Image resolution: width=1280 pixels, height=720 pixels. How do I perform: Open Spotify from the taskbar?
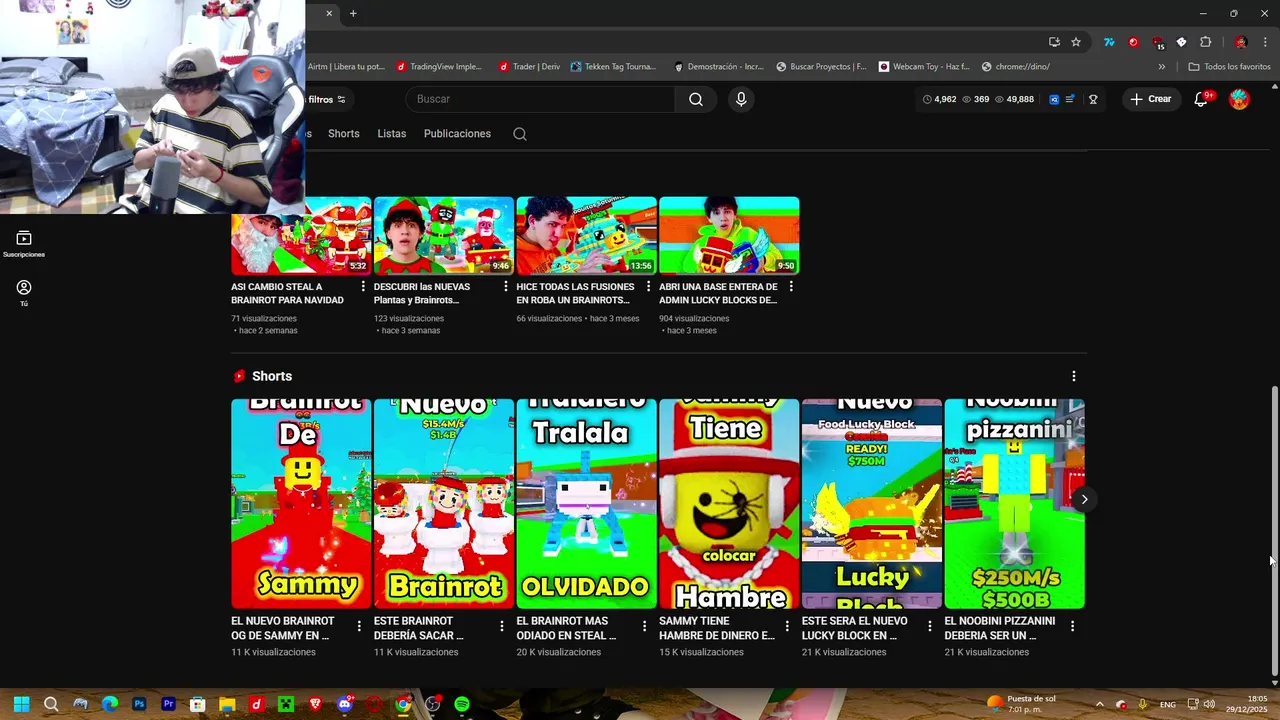pyautogui.click(x=462, y=704)
